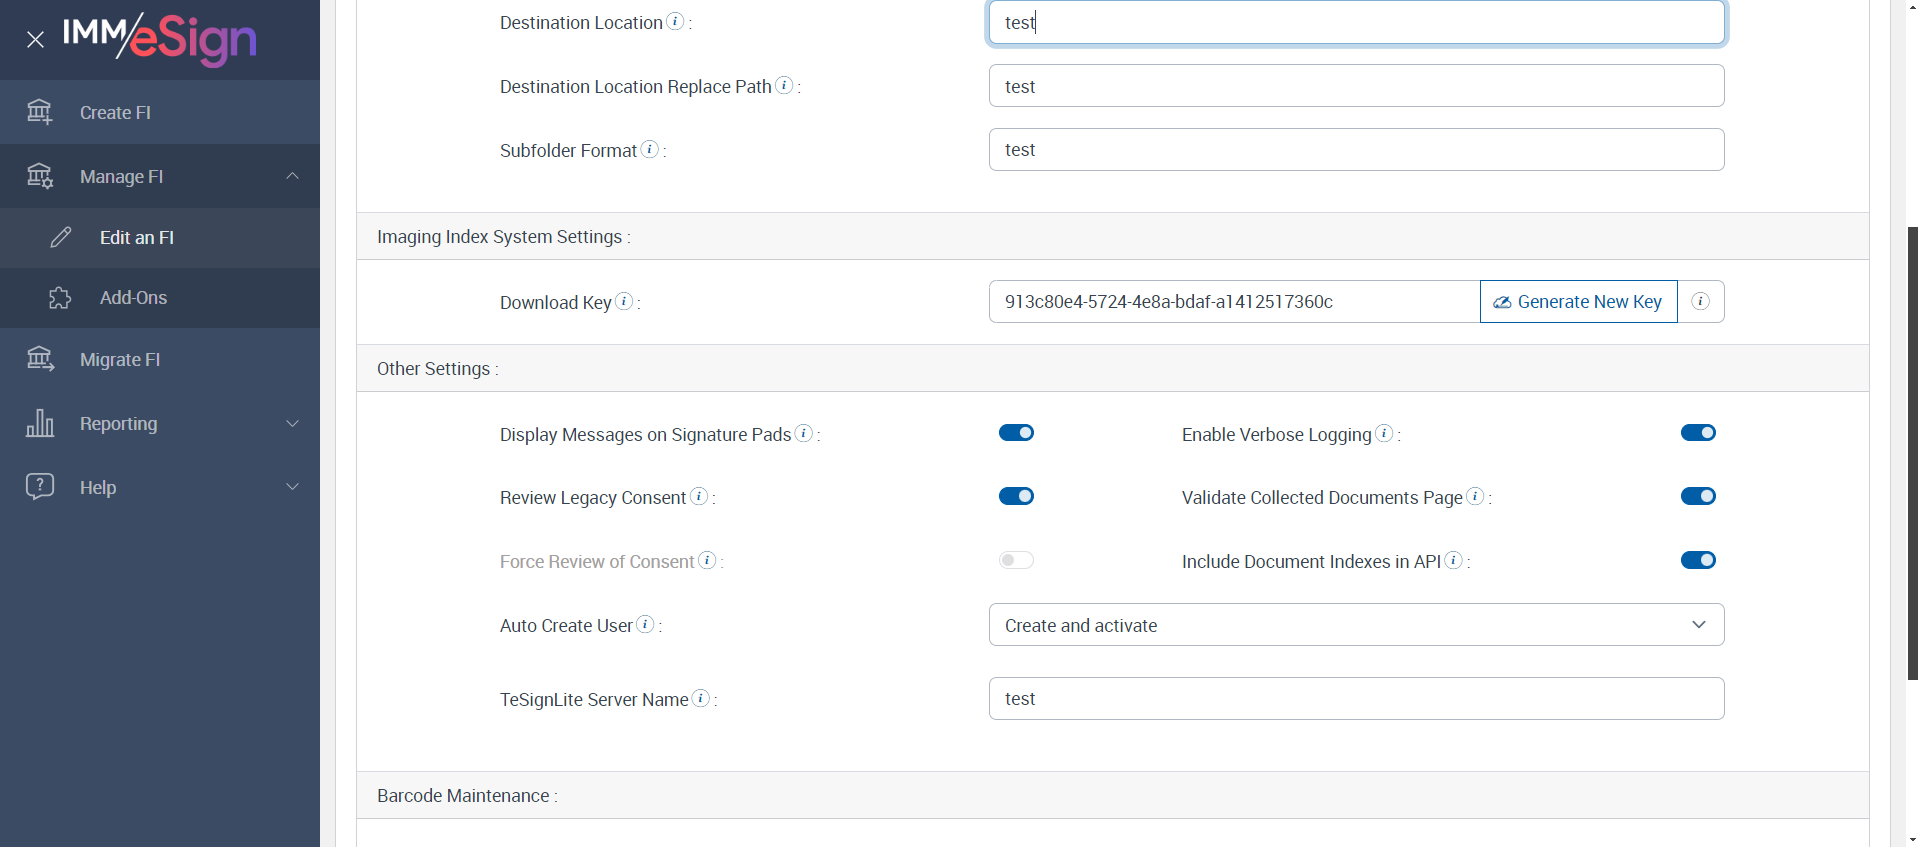Click the Generate New Key button

1578,301
